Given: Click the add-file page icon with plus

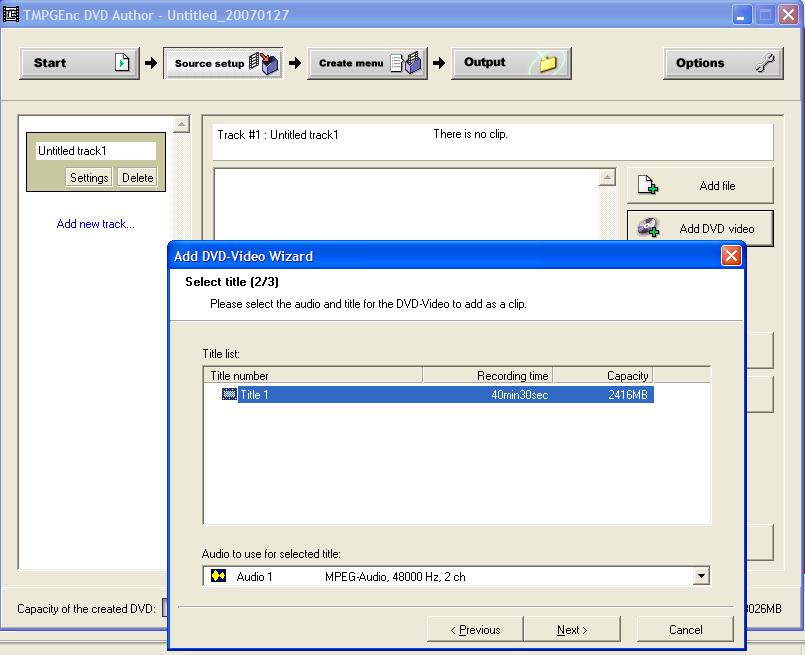Looking at the screenshot, I should coord(647,185).
